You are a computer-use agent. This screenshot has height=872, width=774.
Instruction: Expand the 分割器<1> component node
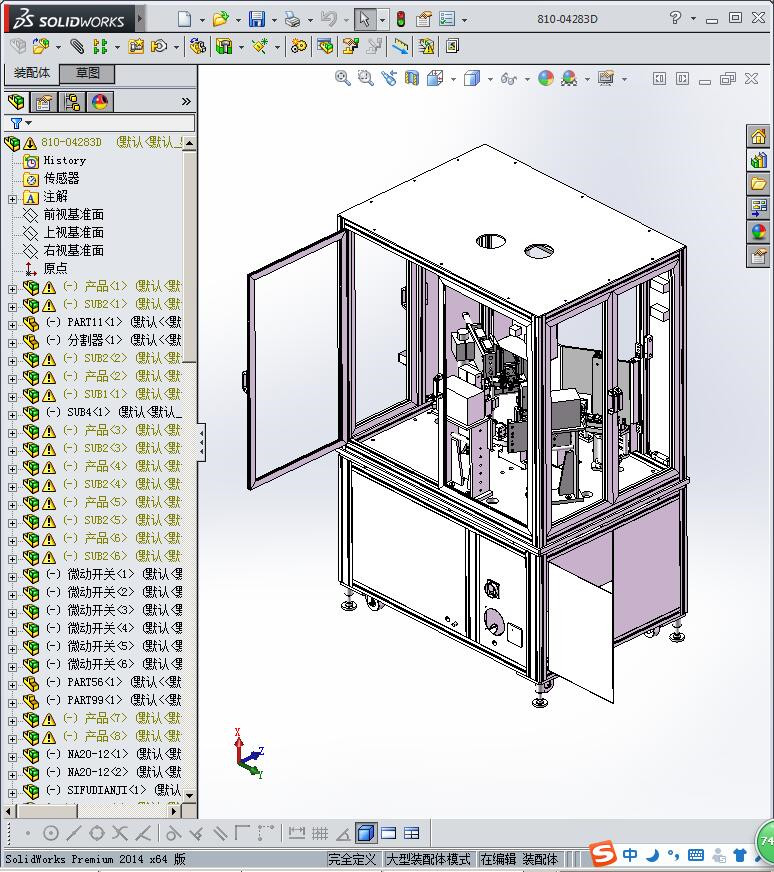click(x=12, y=343)
